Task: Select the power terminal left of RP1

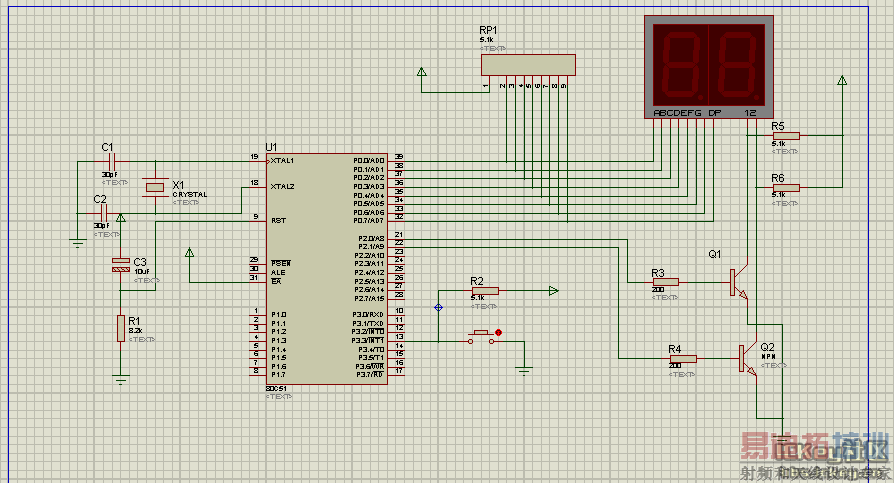Action: click(x=421, y=72)
